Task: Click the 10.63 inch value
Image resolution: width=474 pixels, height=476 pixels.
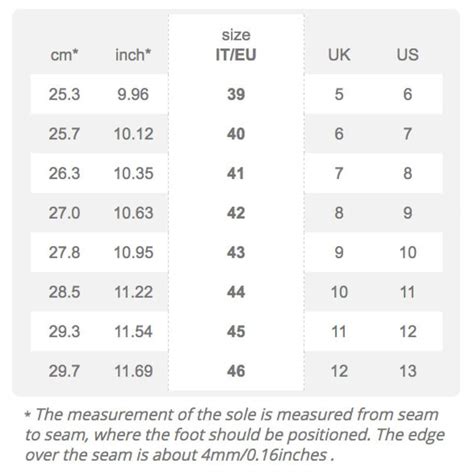Action: click(x=134, y=213)
